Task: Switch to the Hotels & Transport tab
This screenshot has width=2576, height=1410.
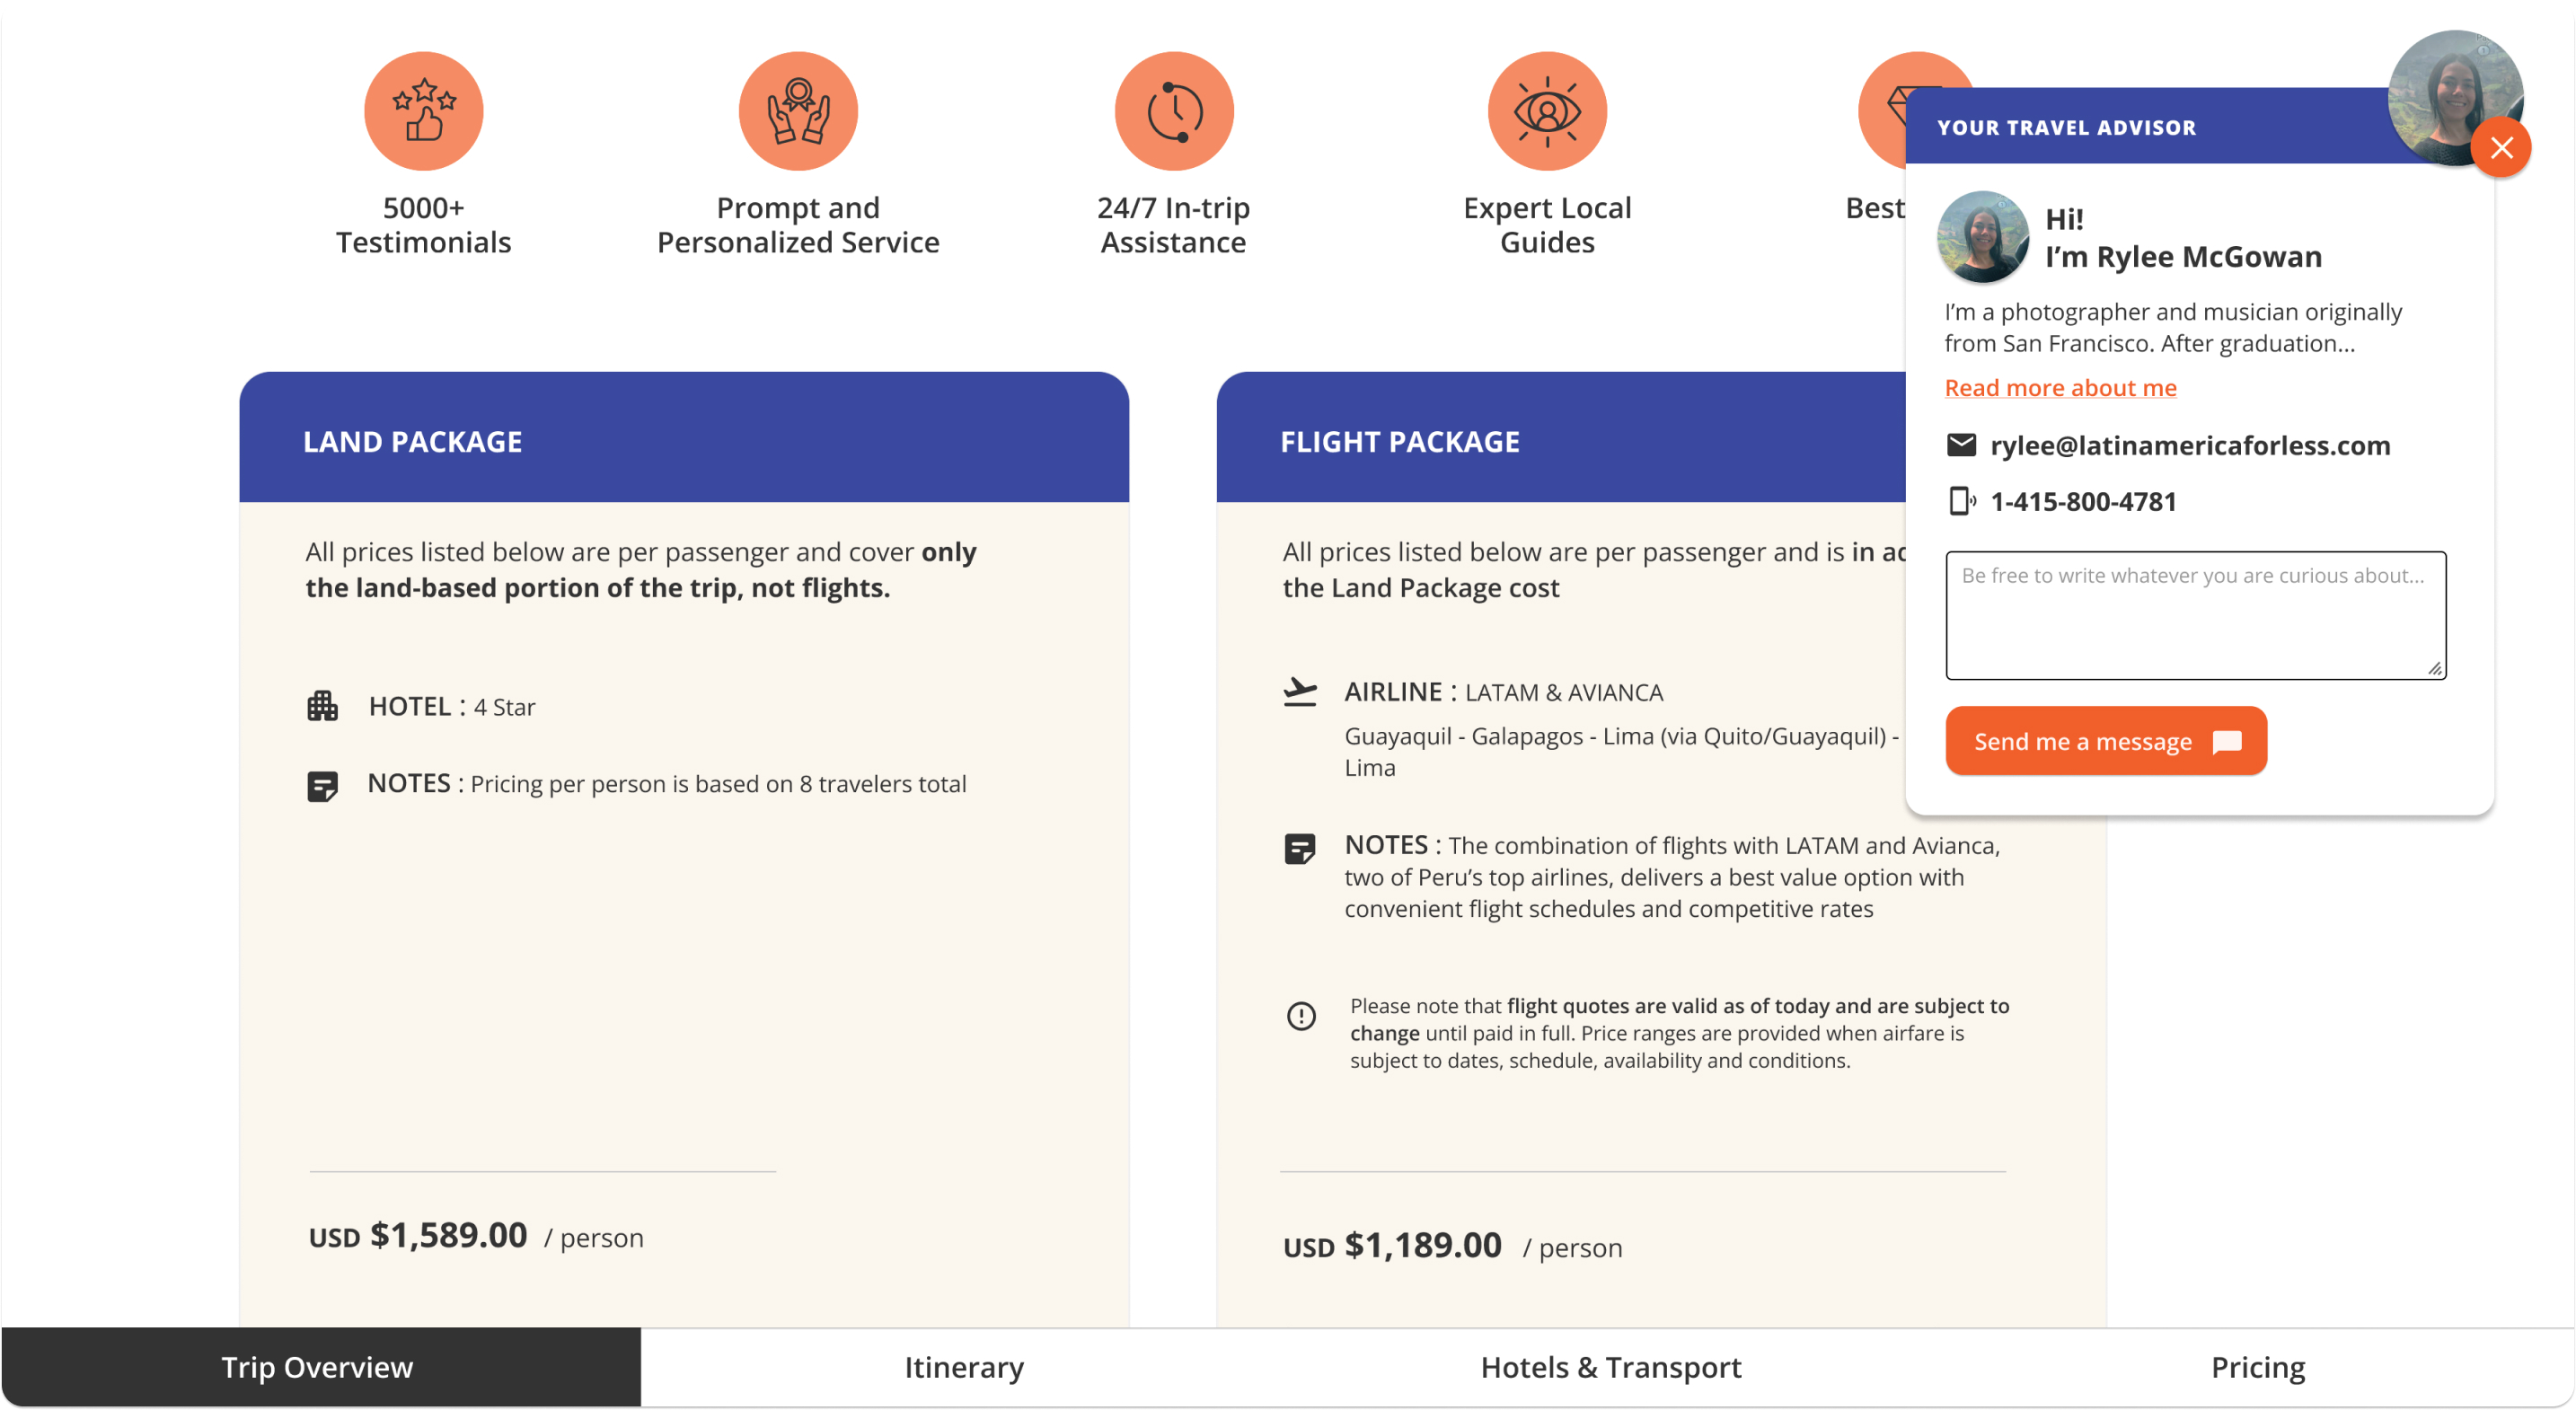Action: tap(1610, 1367)
